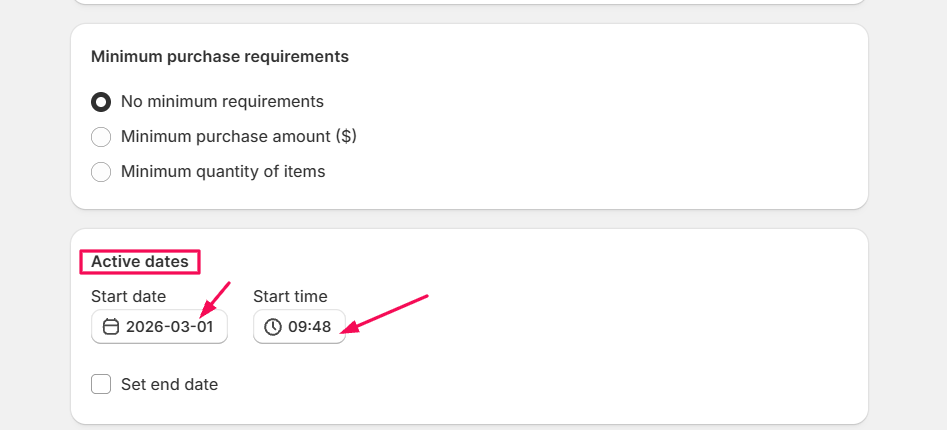This screenshot has width=947, height=430.
Task: Click the "Active dates" section heading
Action: [x=140, y=262]
